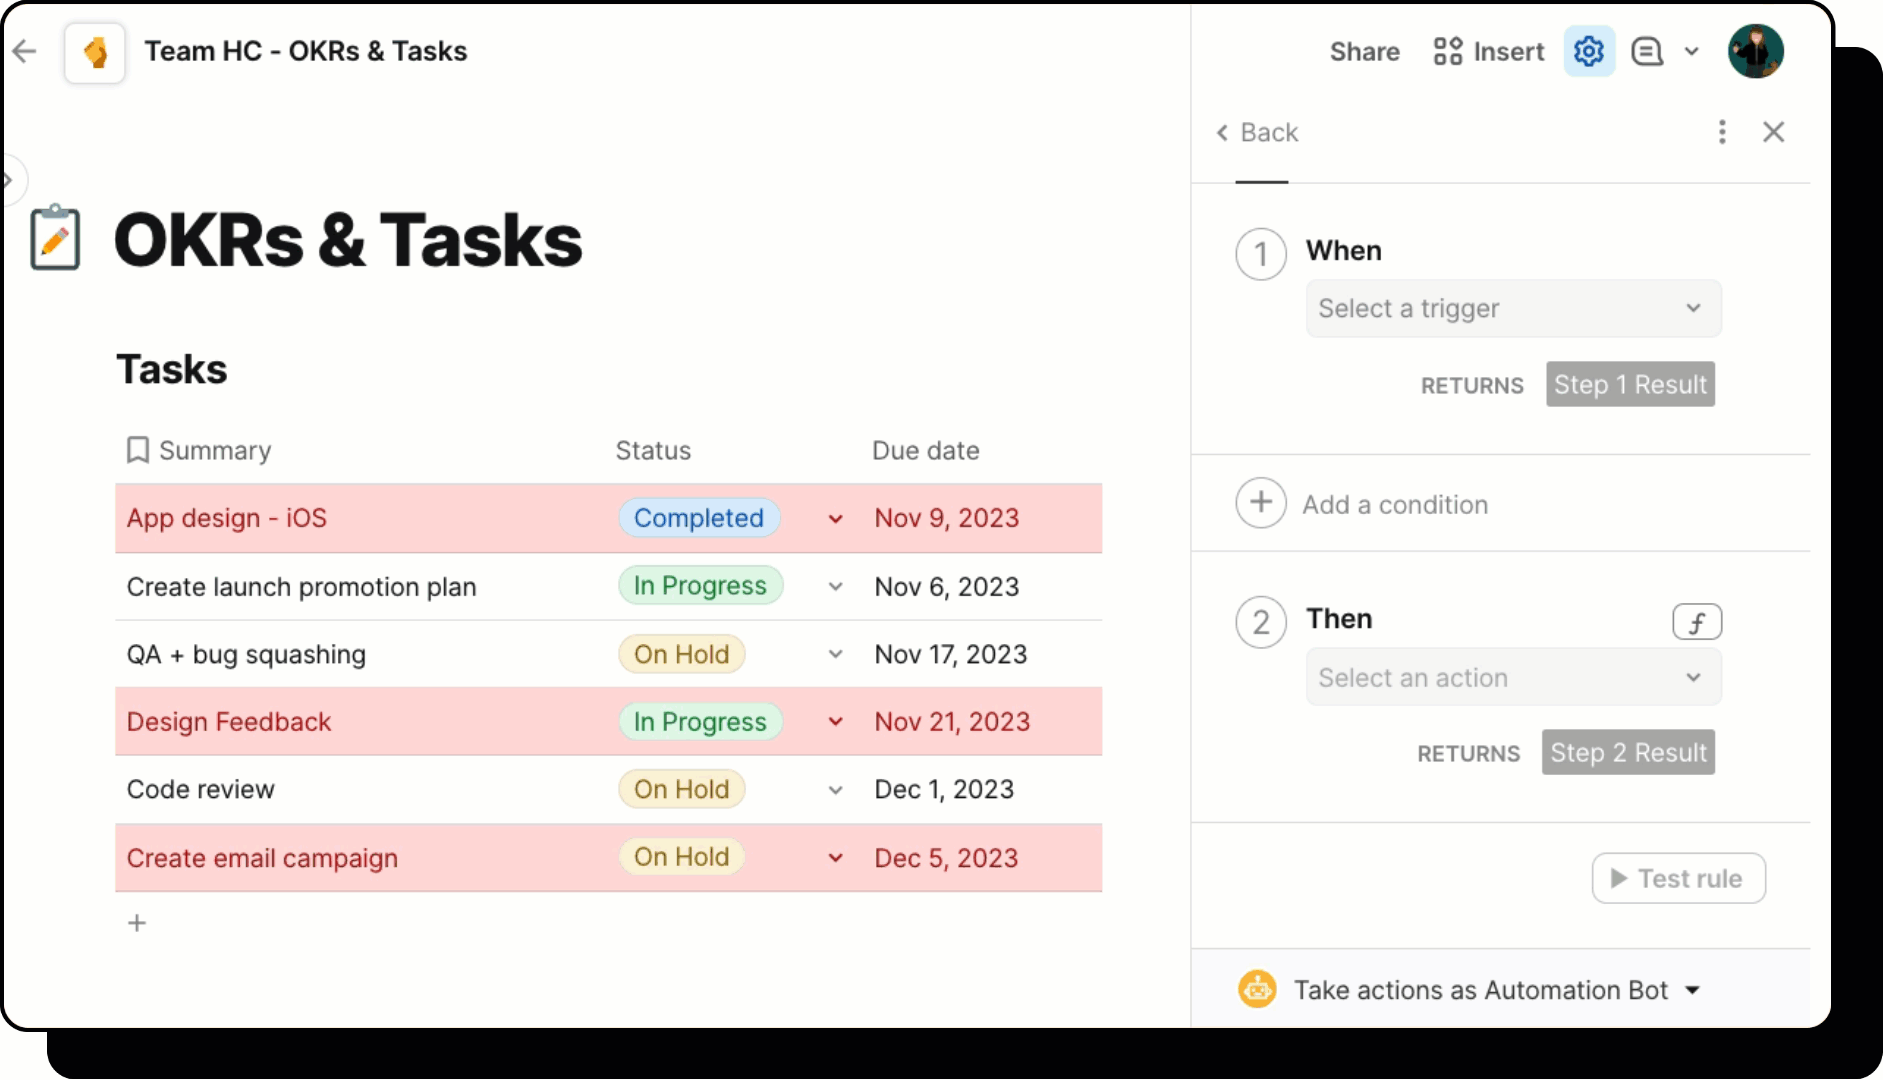The image size is (1883, 1080).
Task: Click the back arrow in the top bar
Action: 24,51
